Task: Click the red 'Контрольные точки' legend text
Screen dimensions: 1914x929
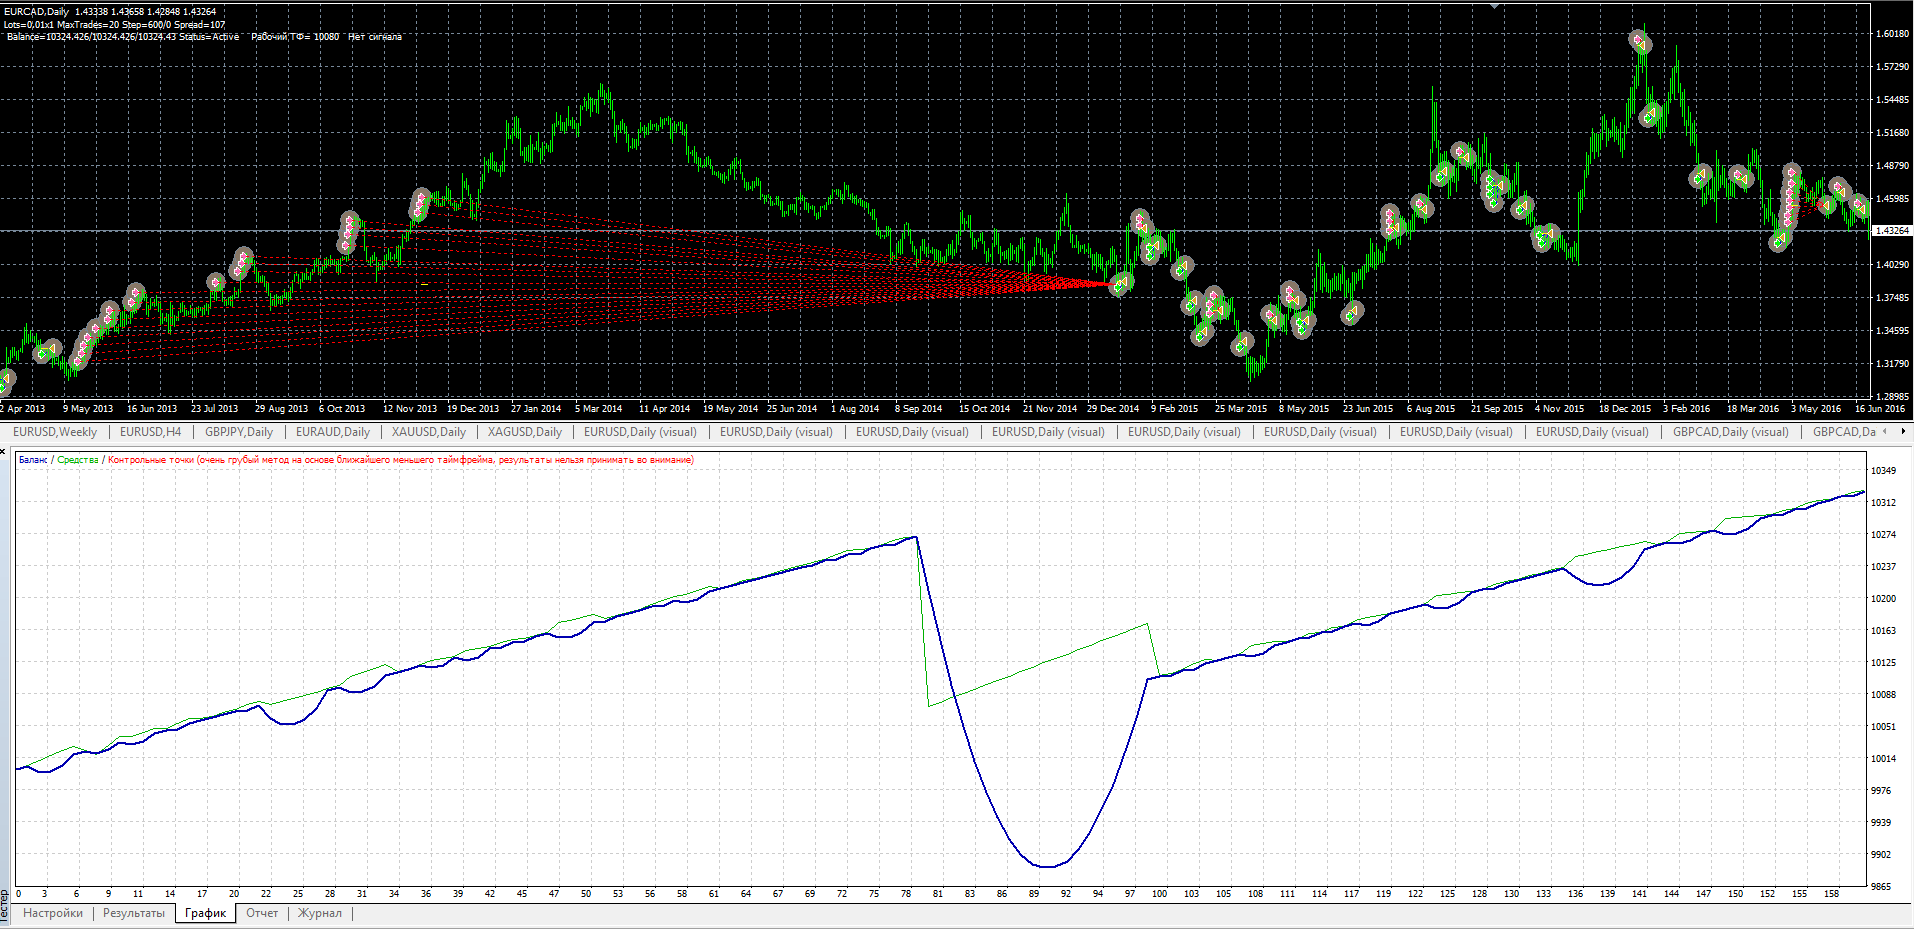Action: click(400, 460)
